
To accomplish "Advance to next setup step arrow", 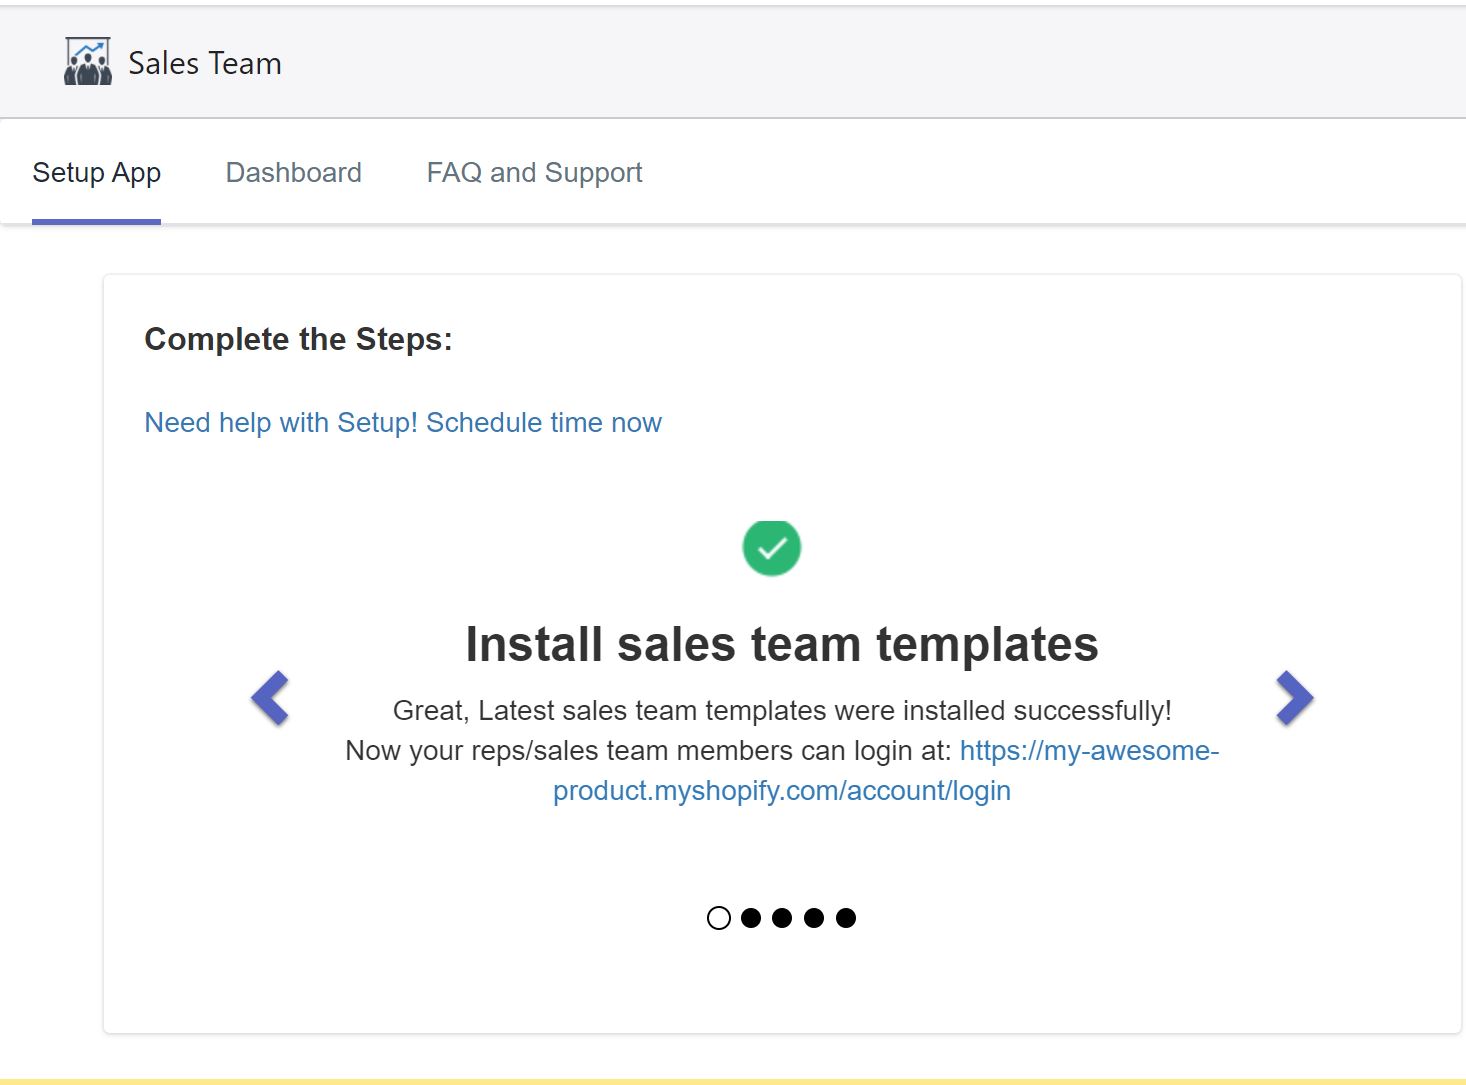I will (1294, 698).
